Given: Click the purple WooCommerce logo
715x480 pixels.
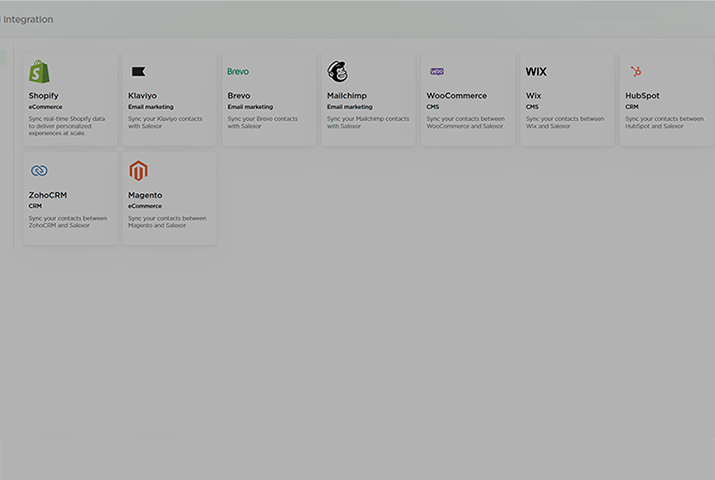Looking at the screenshot, I should click(437, 72).
